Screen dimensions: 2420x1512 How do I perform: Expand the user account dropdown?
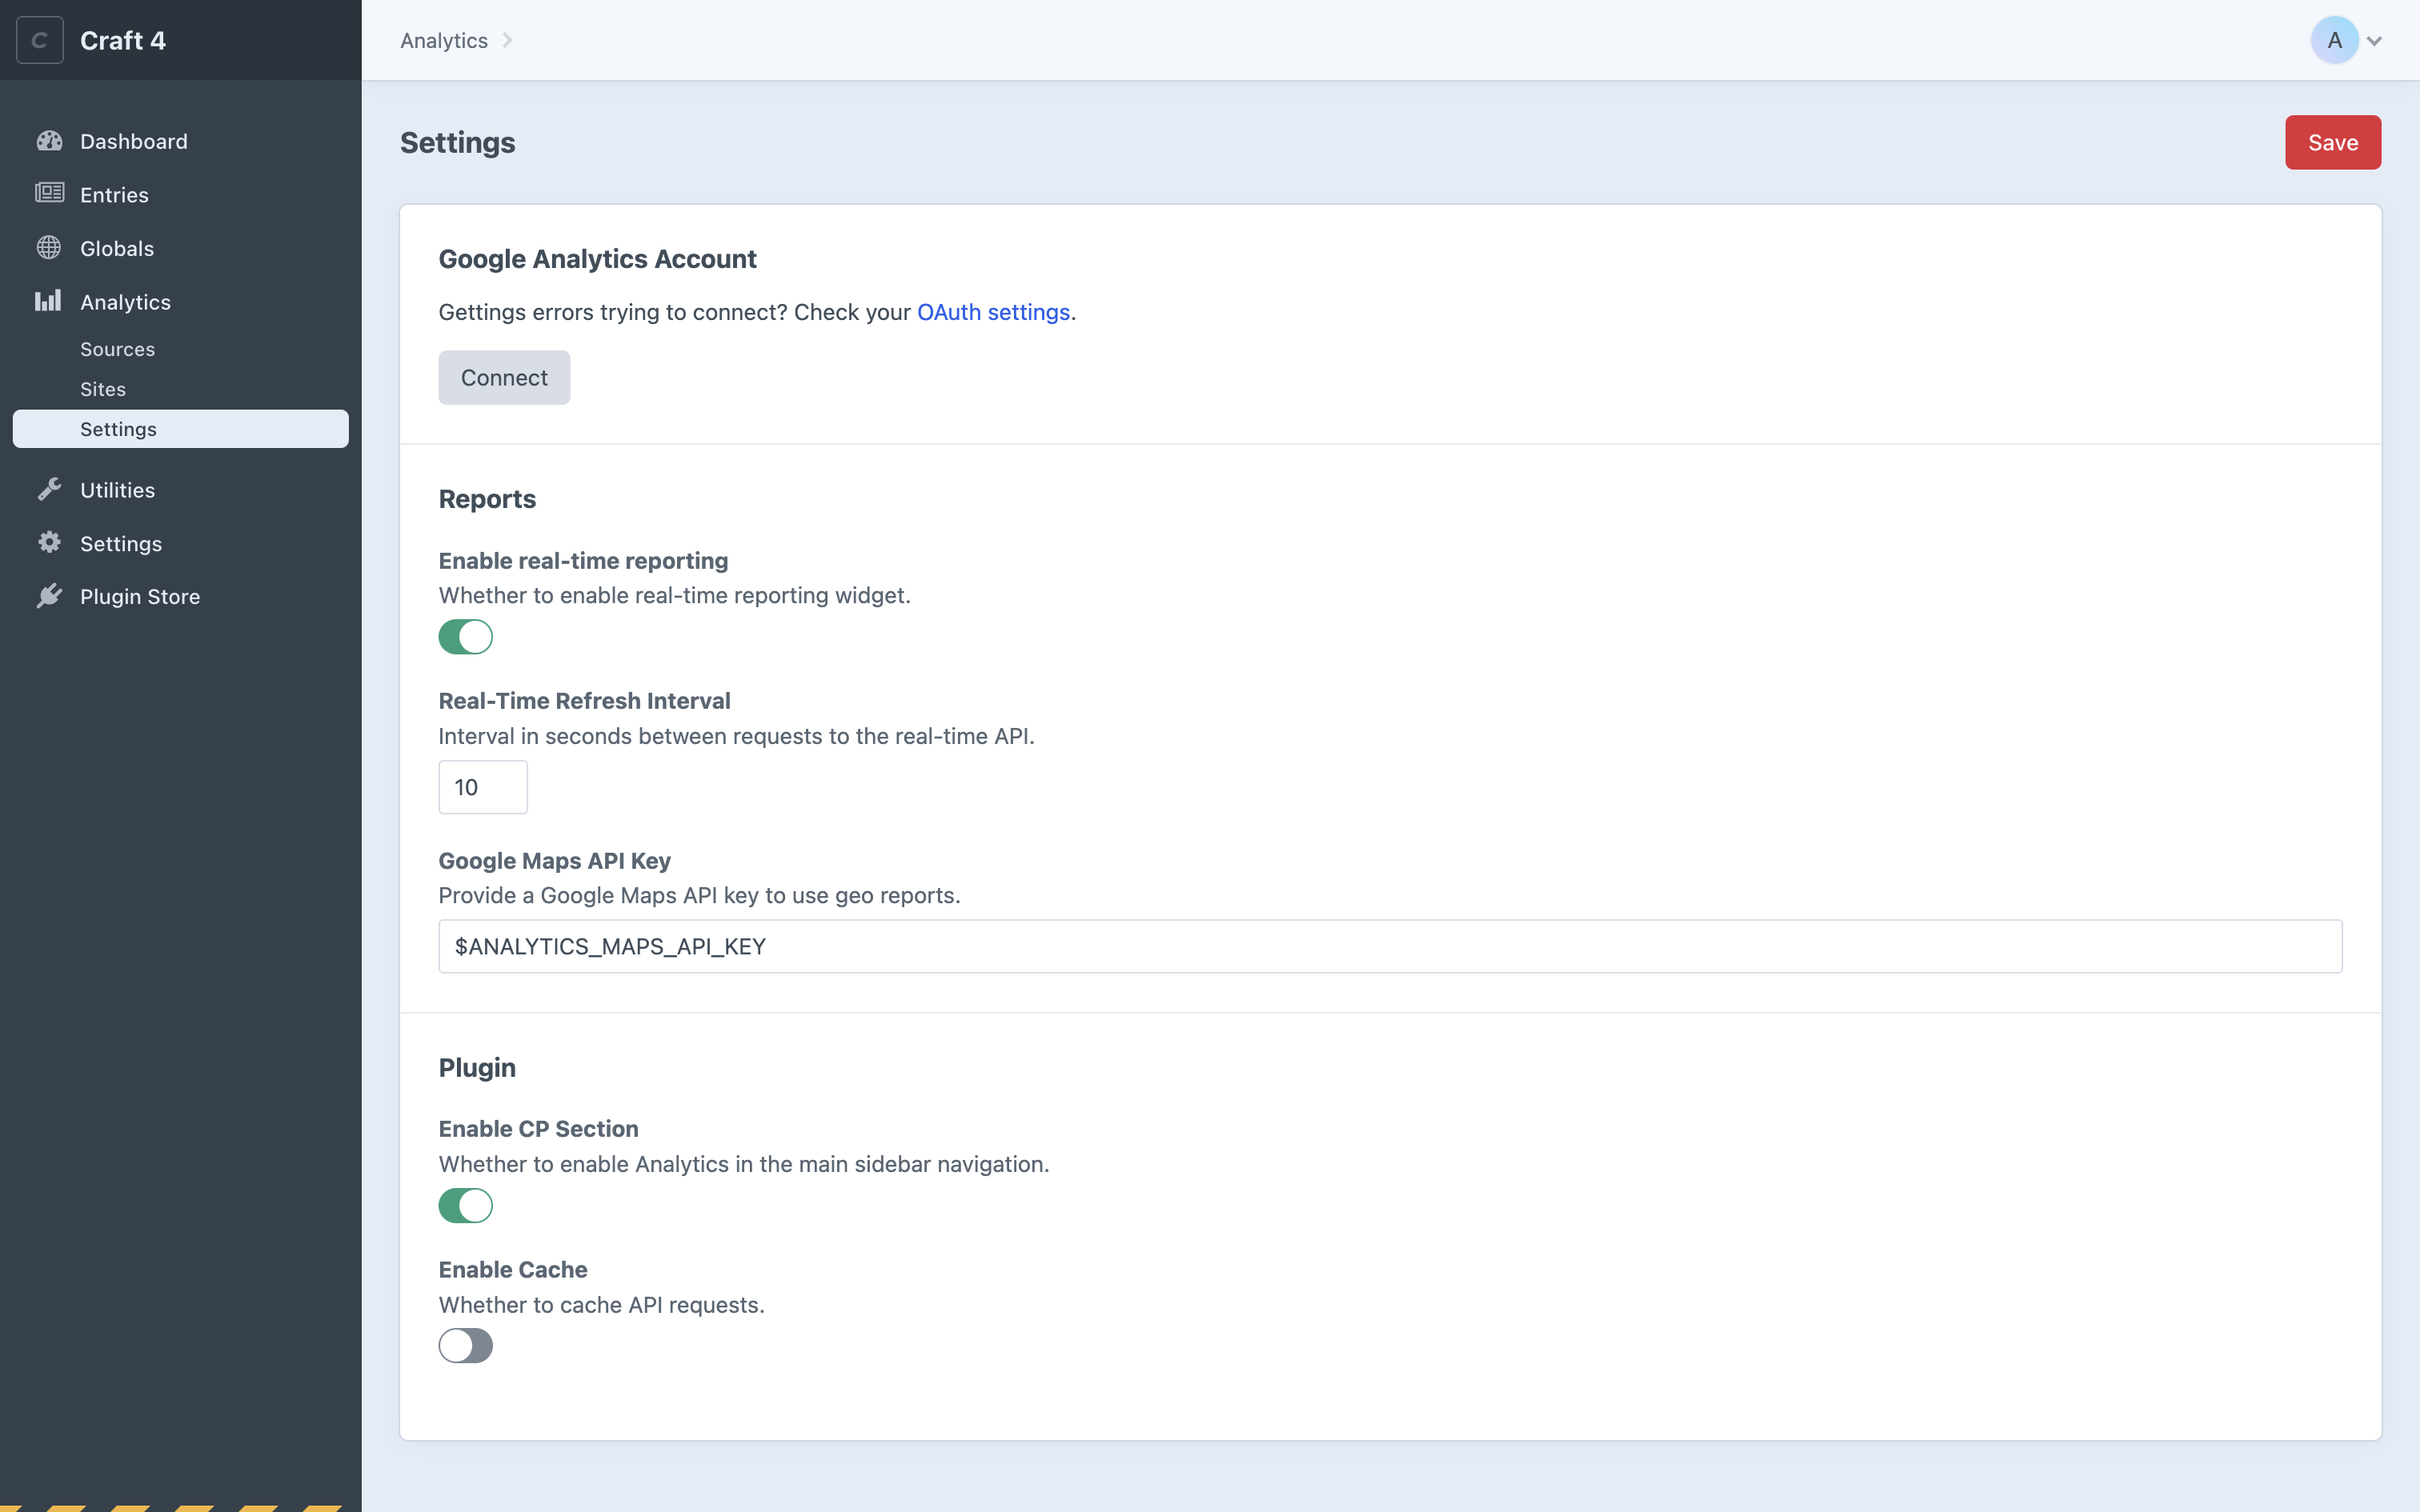(2375, 40)
